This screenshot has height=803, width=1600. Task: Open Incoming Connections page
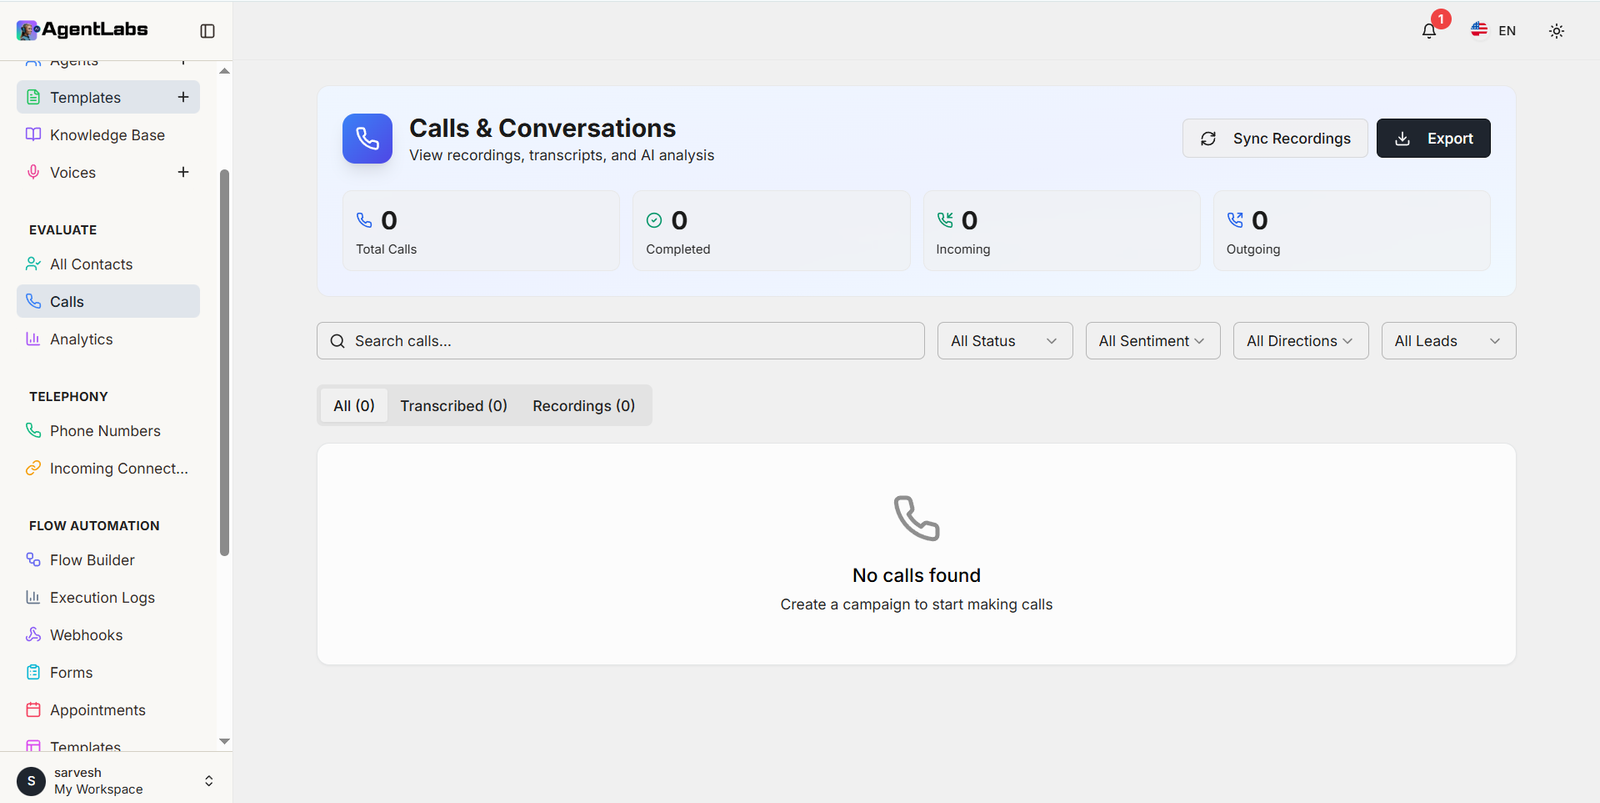(108, 468)
